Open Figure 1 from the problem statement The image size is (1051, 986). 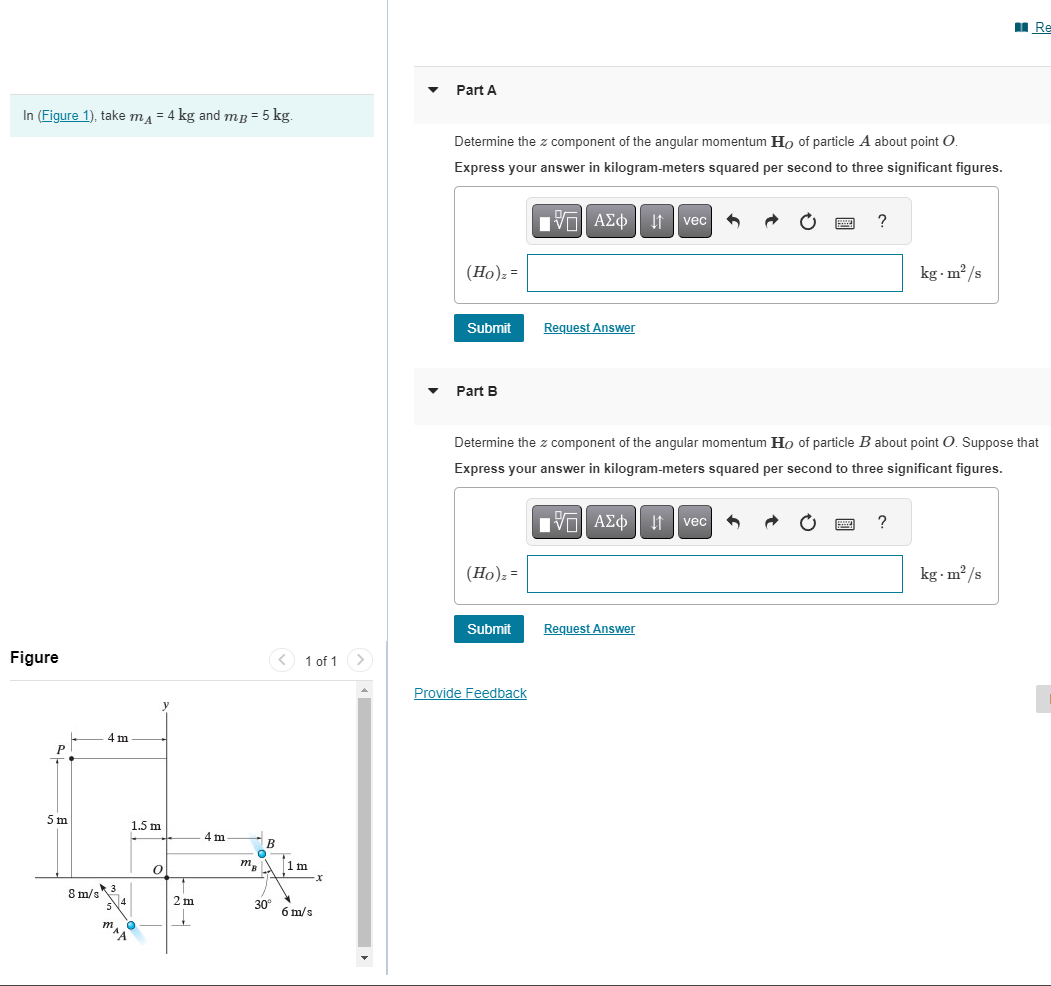pos(63,115)
